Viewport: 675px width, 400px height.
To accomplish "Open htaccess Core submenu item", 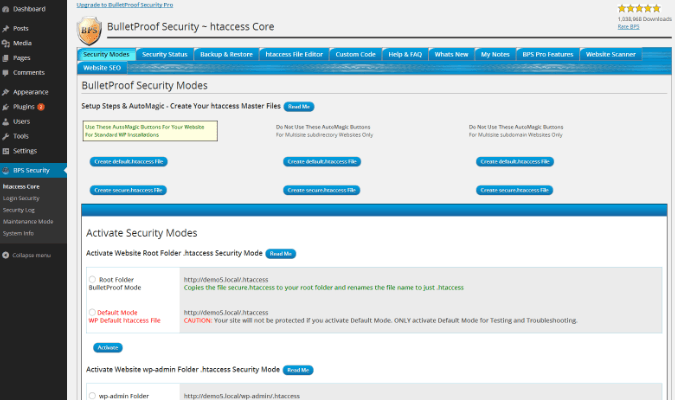I will click(x=21, y=187).
